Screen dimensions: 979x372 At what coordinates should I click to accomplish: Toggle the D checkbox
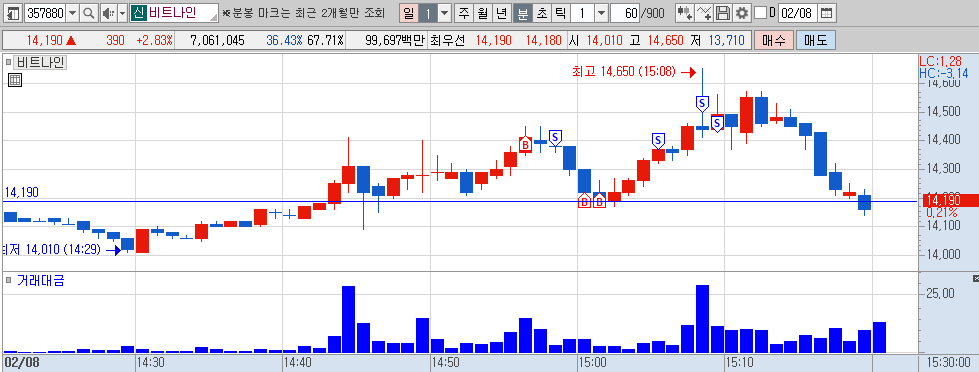[x=760, y=12]
